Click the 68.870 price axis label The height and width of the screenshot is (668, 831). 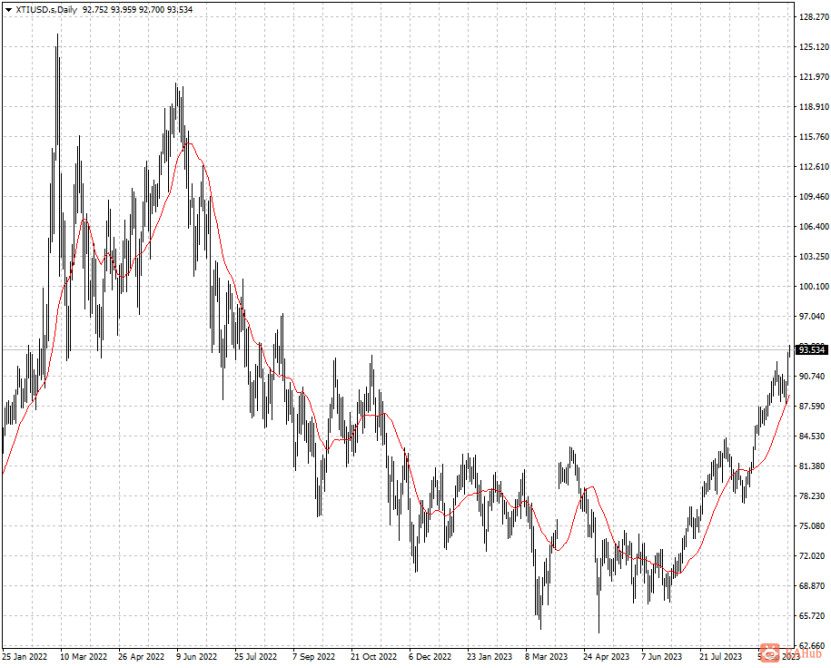point(814,586)
